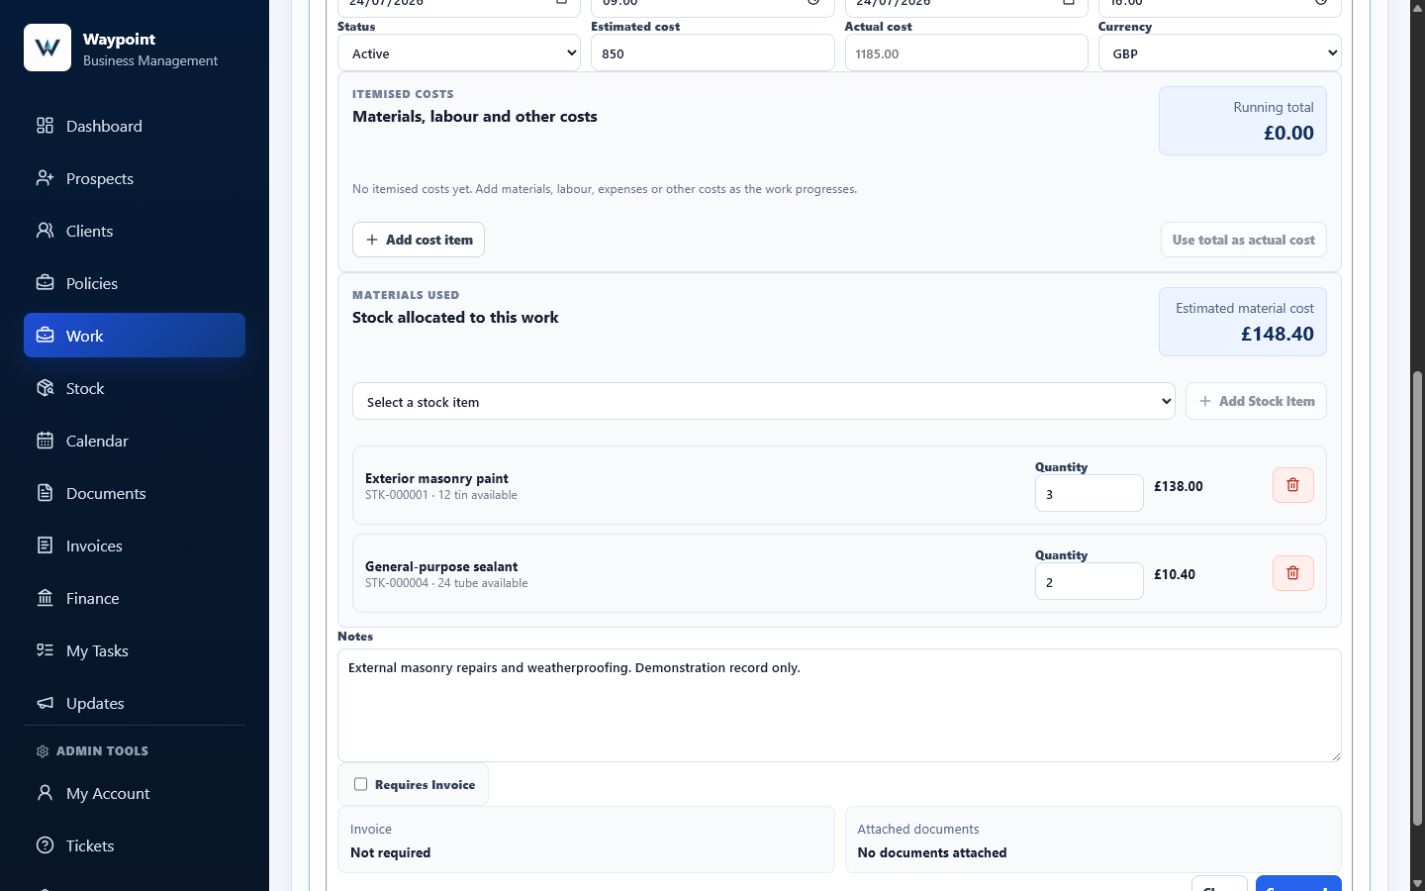Click the £138.00 line price
This screenshot has height=891, width=1425.
[1178, 486]
